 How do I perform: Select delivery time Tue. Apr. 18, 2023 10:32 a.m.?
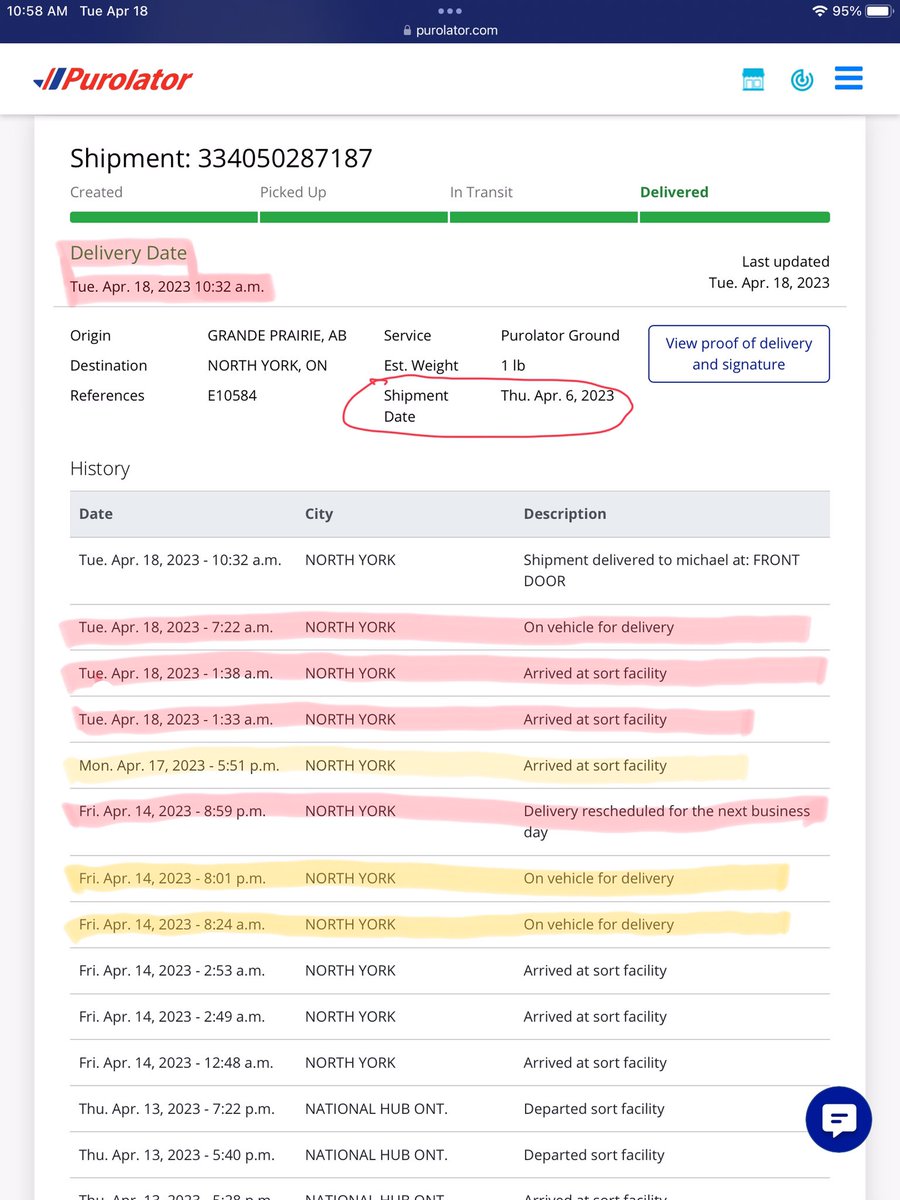[x=167, y=287]
